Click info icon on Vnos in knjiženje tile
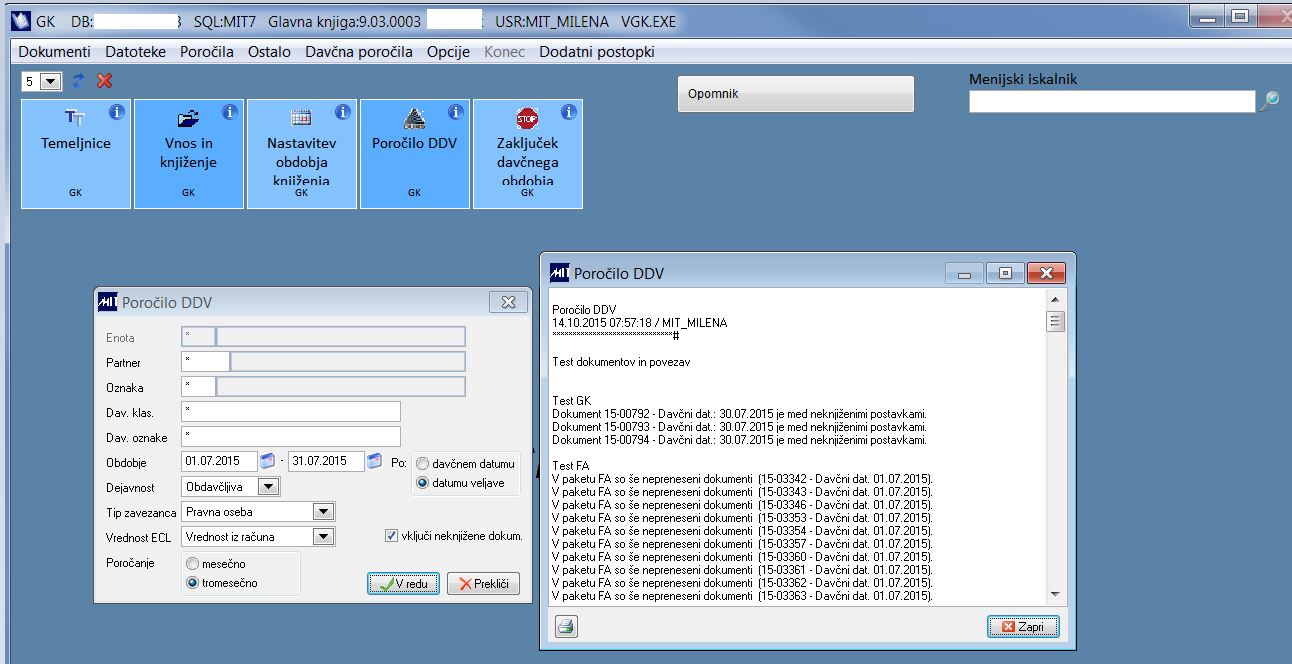This screenshot has width=1292, height=664. point(230,112)
